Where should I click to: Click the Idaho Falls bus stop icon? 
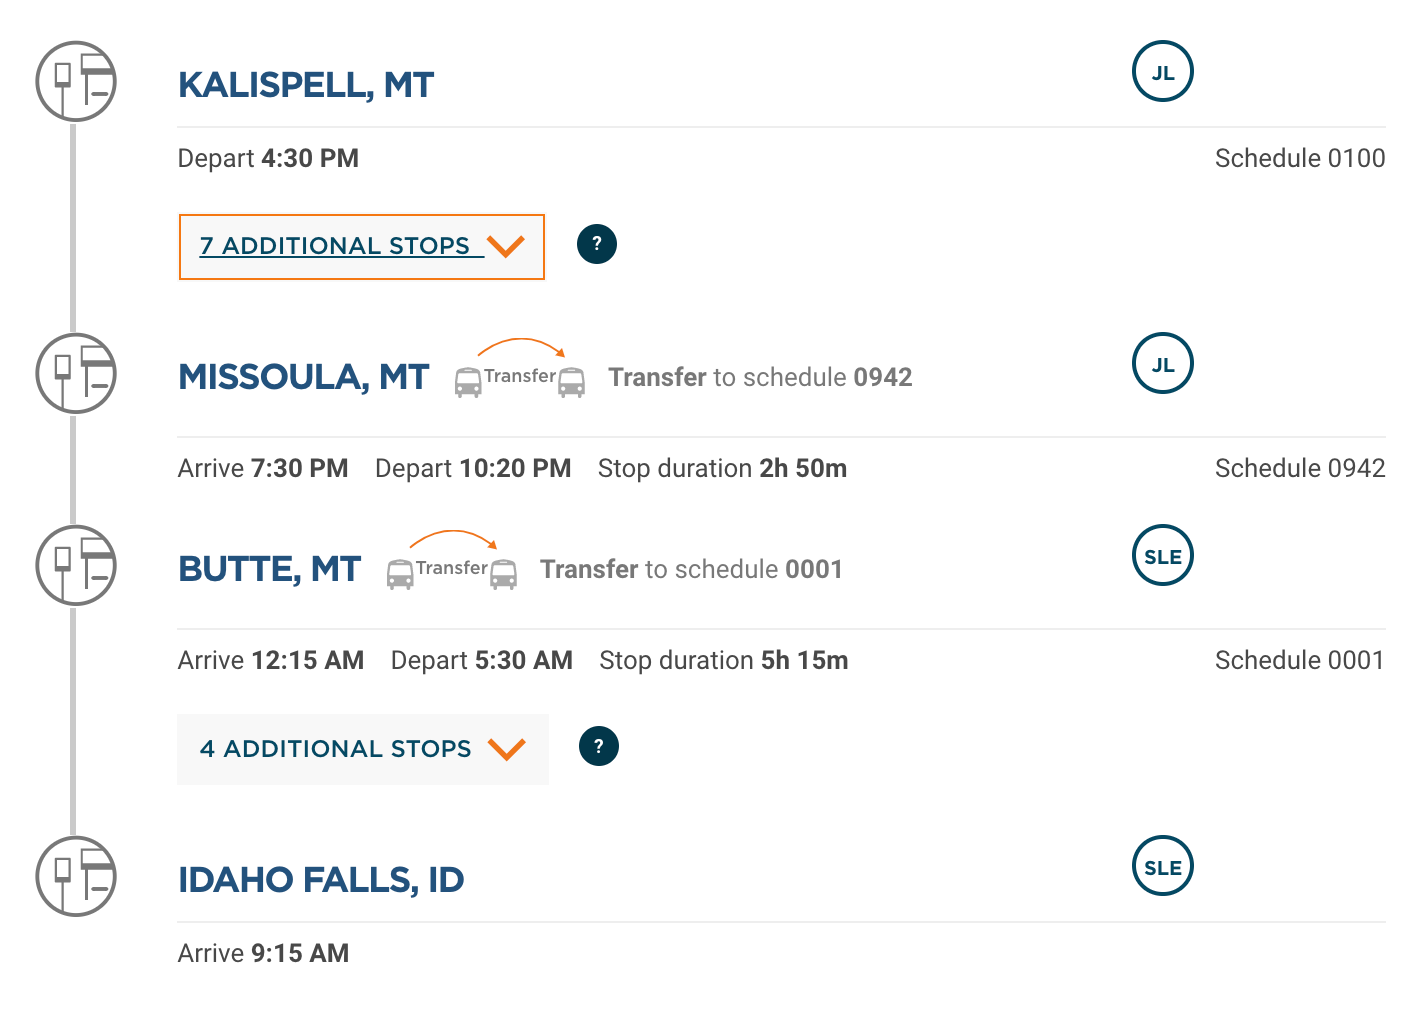click(76, 876)
